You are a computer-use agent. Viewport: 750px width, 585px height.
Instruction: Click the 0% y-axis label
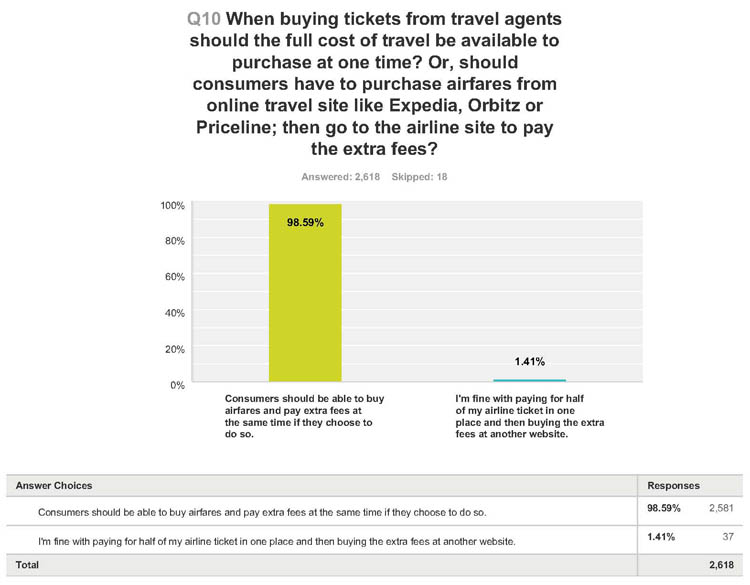pos(177,385)
